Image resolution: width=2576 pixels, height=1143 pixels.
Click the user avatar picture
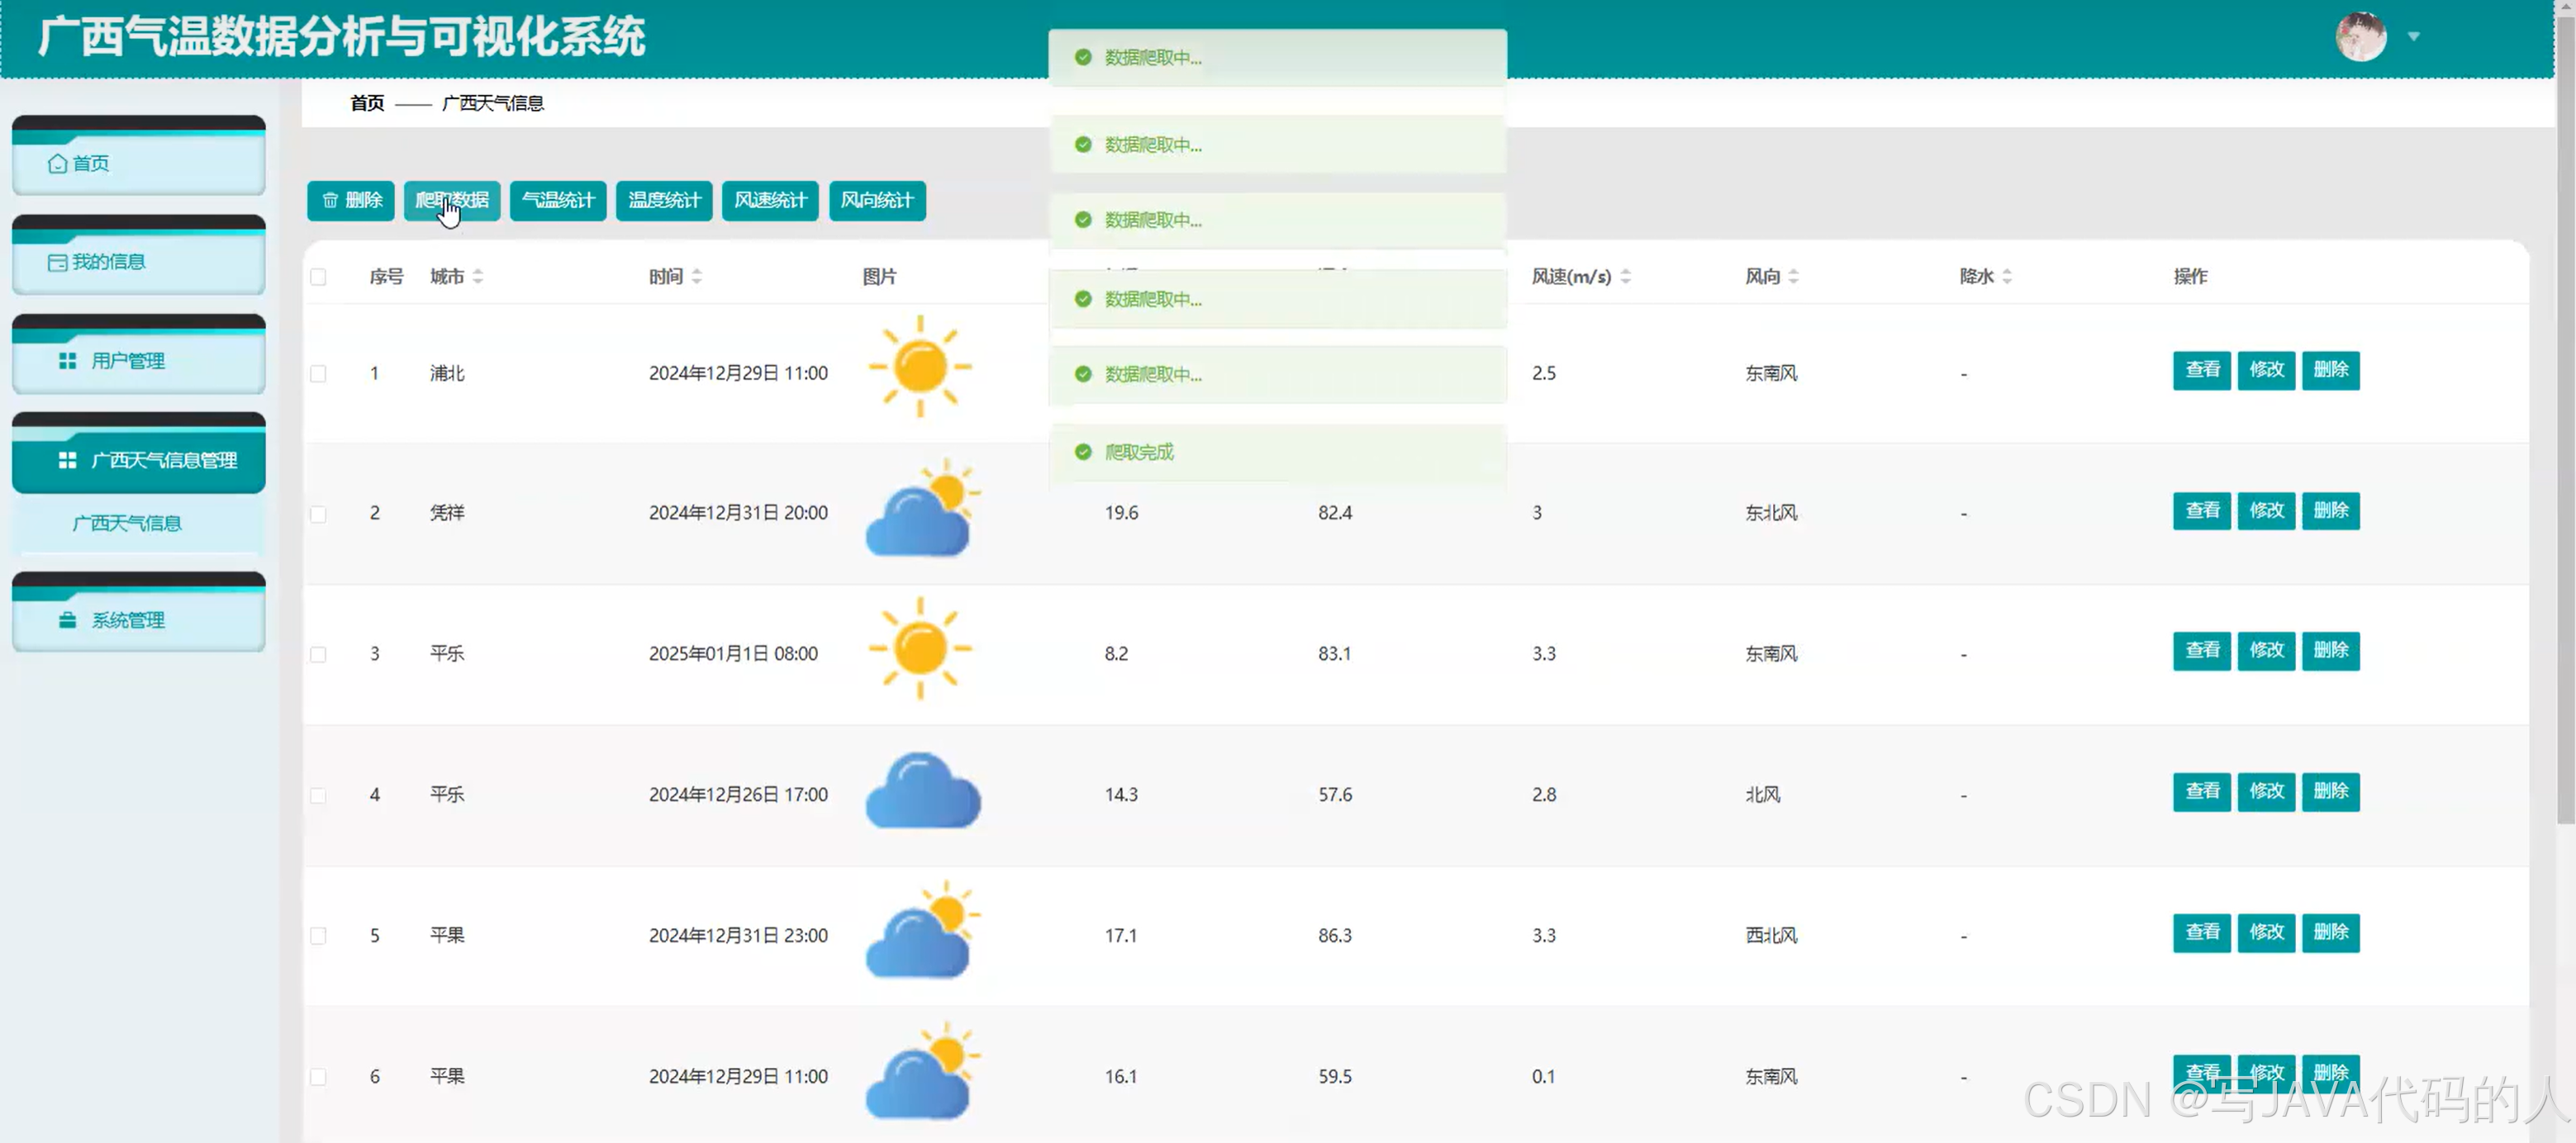pyautogui.click(x=2360, y=37)
